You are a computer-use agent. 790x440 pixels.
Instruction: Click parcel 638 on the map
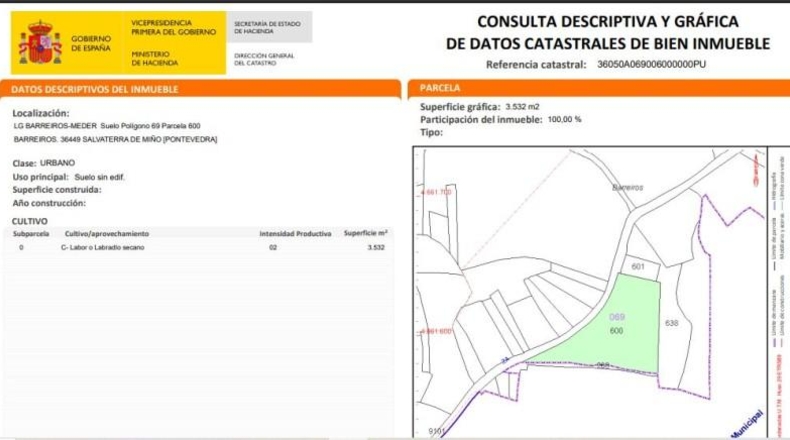click(672, 323)
